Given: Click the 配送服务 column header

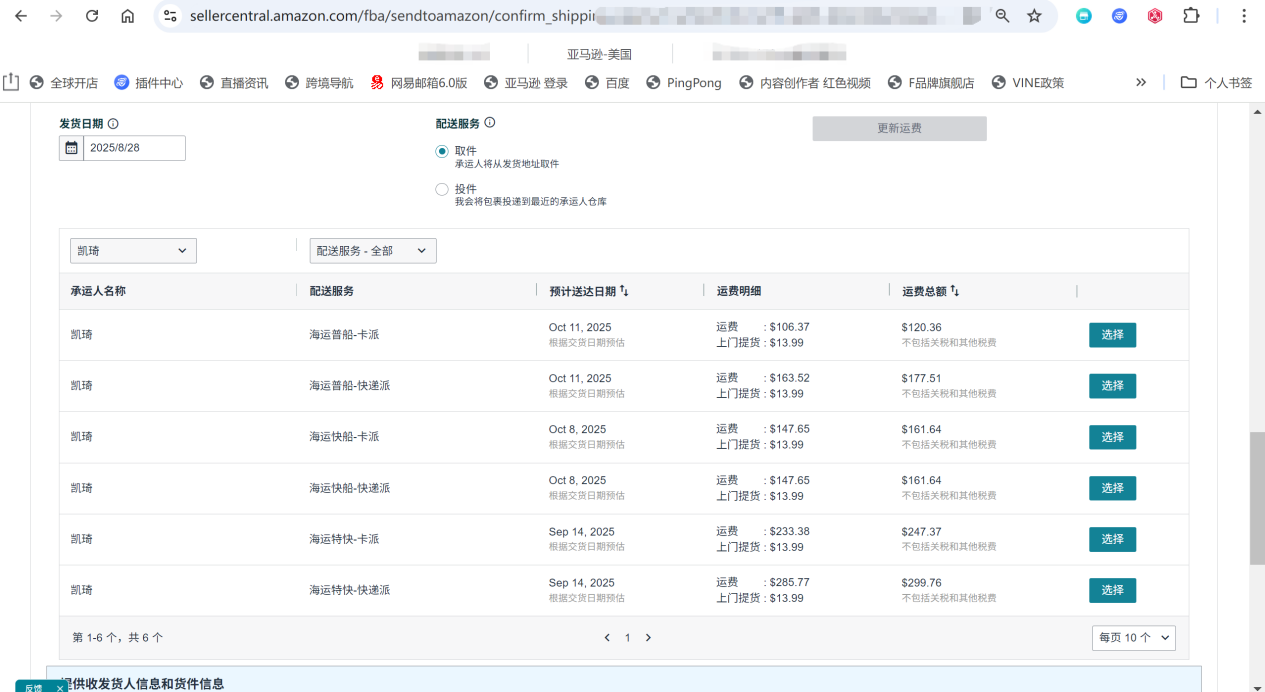Looking at the screenshot, I should pos(331,291).
